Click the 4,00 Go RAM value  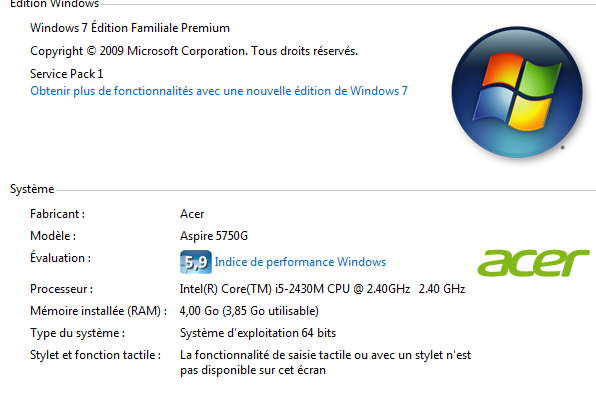(x=249, y=311)
